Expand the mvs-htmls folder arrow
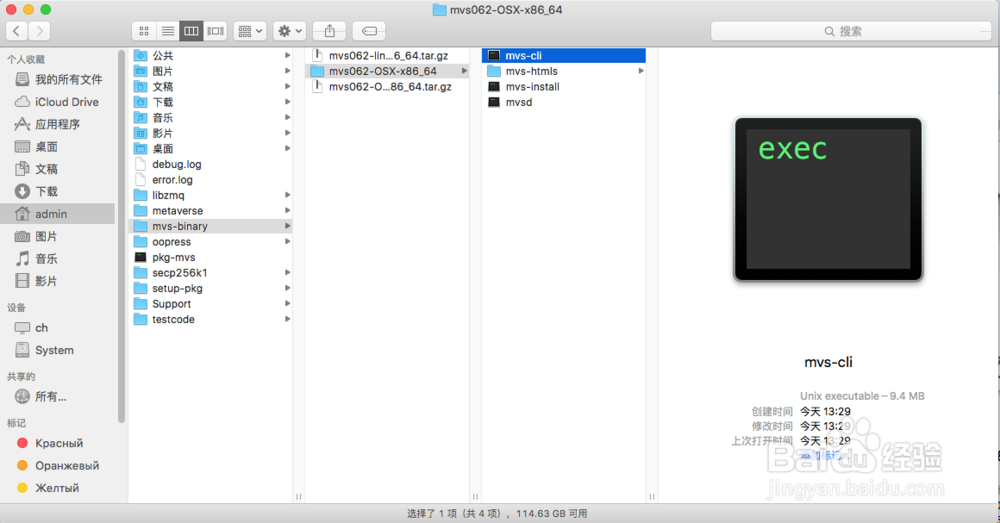Viewport: 1000px width, 523px height. tap(641, 71)
